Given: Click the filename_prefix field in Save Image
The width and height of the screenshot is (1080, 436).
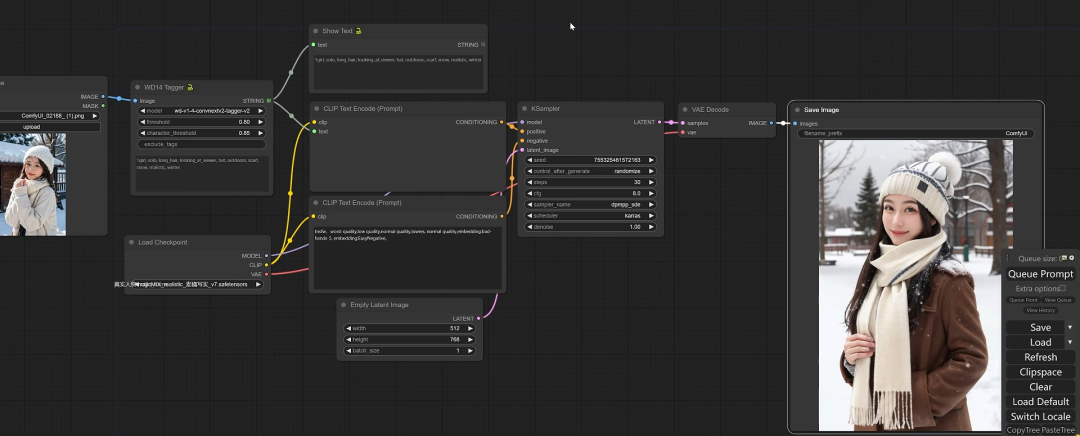Looking at the screenshot, I should 916,133.
